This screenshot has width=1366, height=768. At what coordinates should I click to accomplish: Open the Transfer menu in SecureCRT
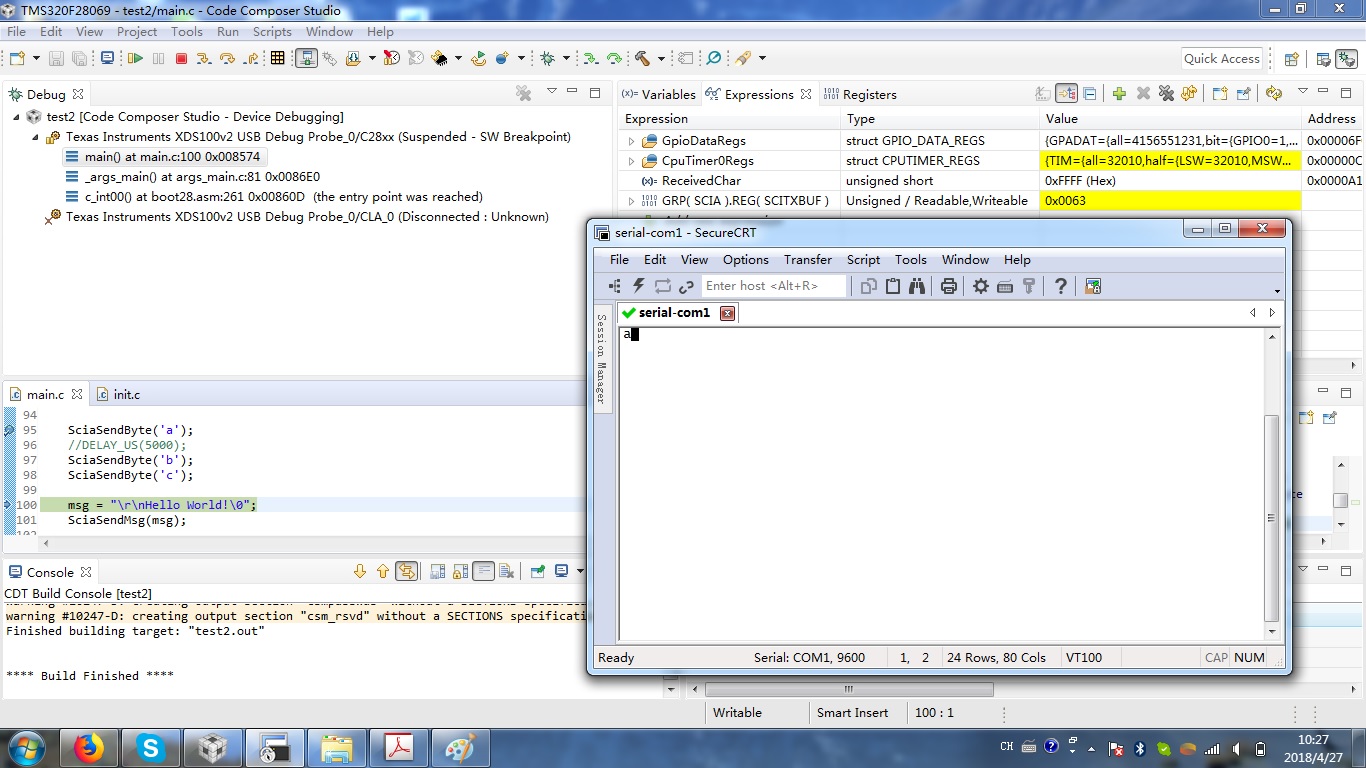808,260
